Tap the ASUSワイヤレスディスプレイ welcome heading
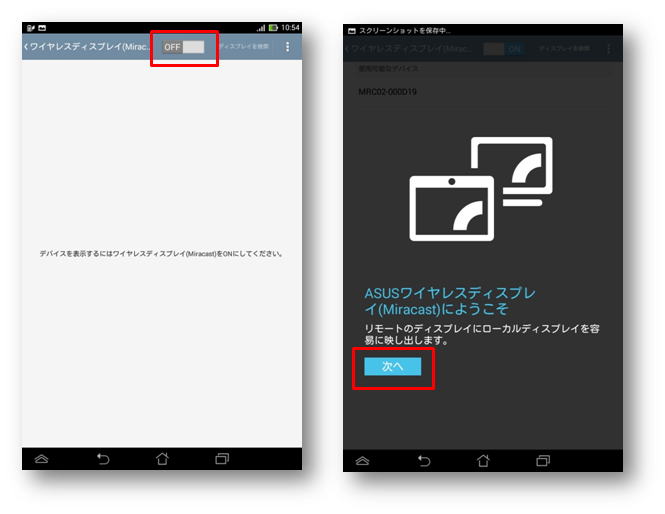 click(450, 301)
